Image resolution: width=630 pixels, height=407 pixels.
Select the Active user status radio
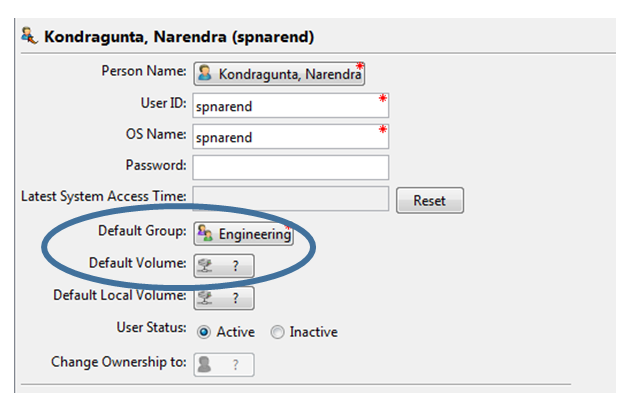coord(204,332)
